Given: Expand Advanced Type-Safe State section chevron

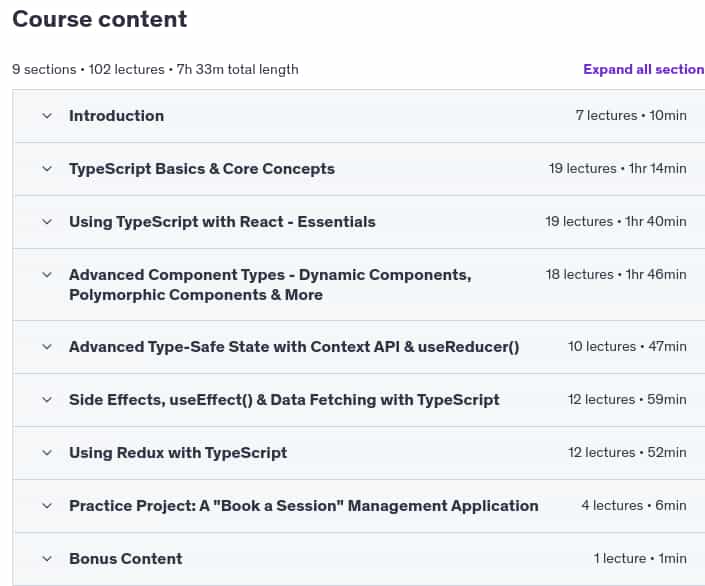Looking at the screenshot, I should click(x=47, y=347).
